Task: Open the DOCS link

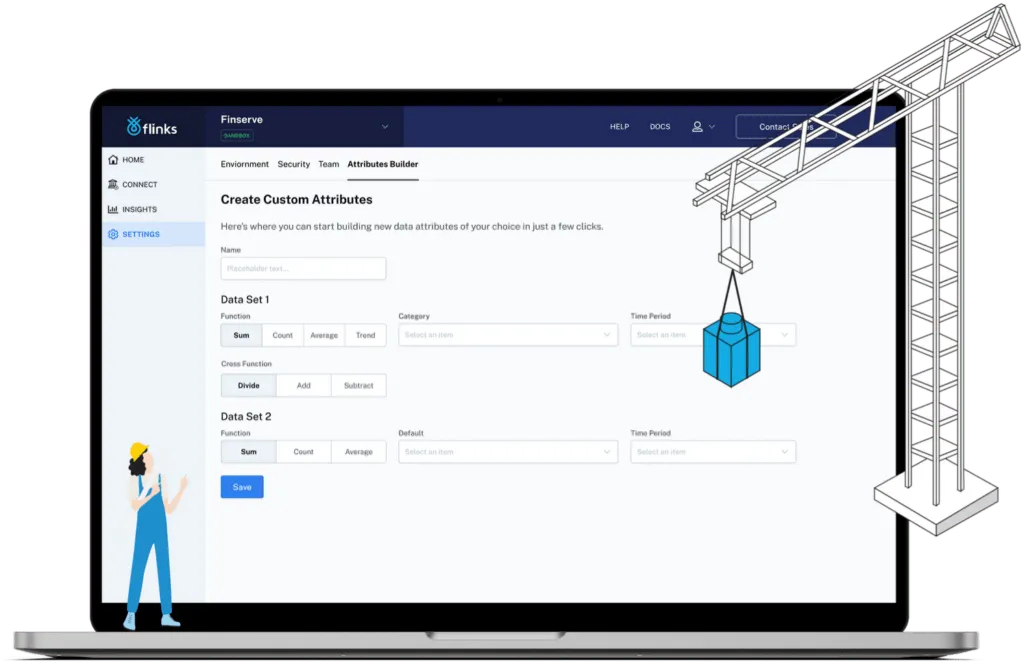Action: (x=659, y=127)
